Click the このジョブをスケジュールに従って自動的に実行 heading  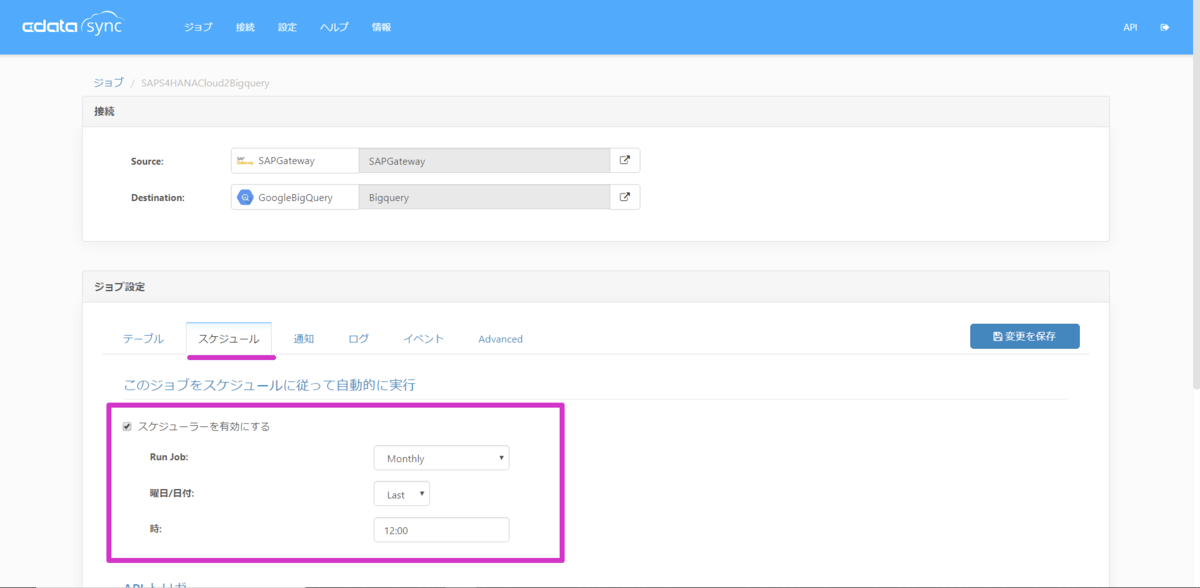[269, 384]
